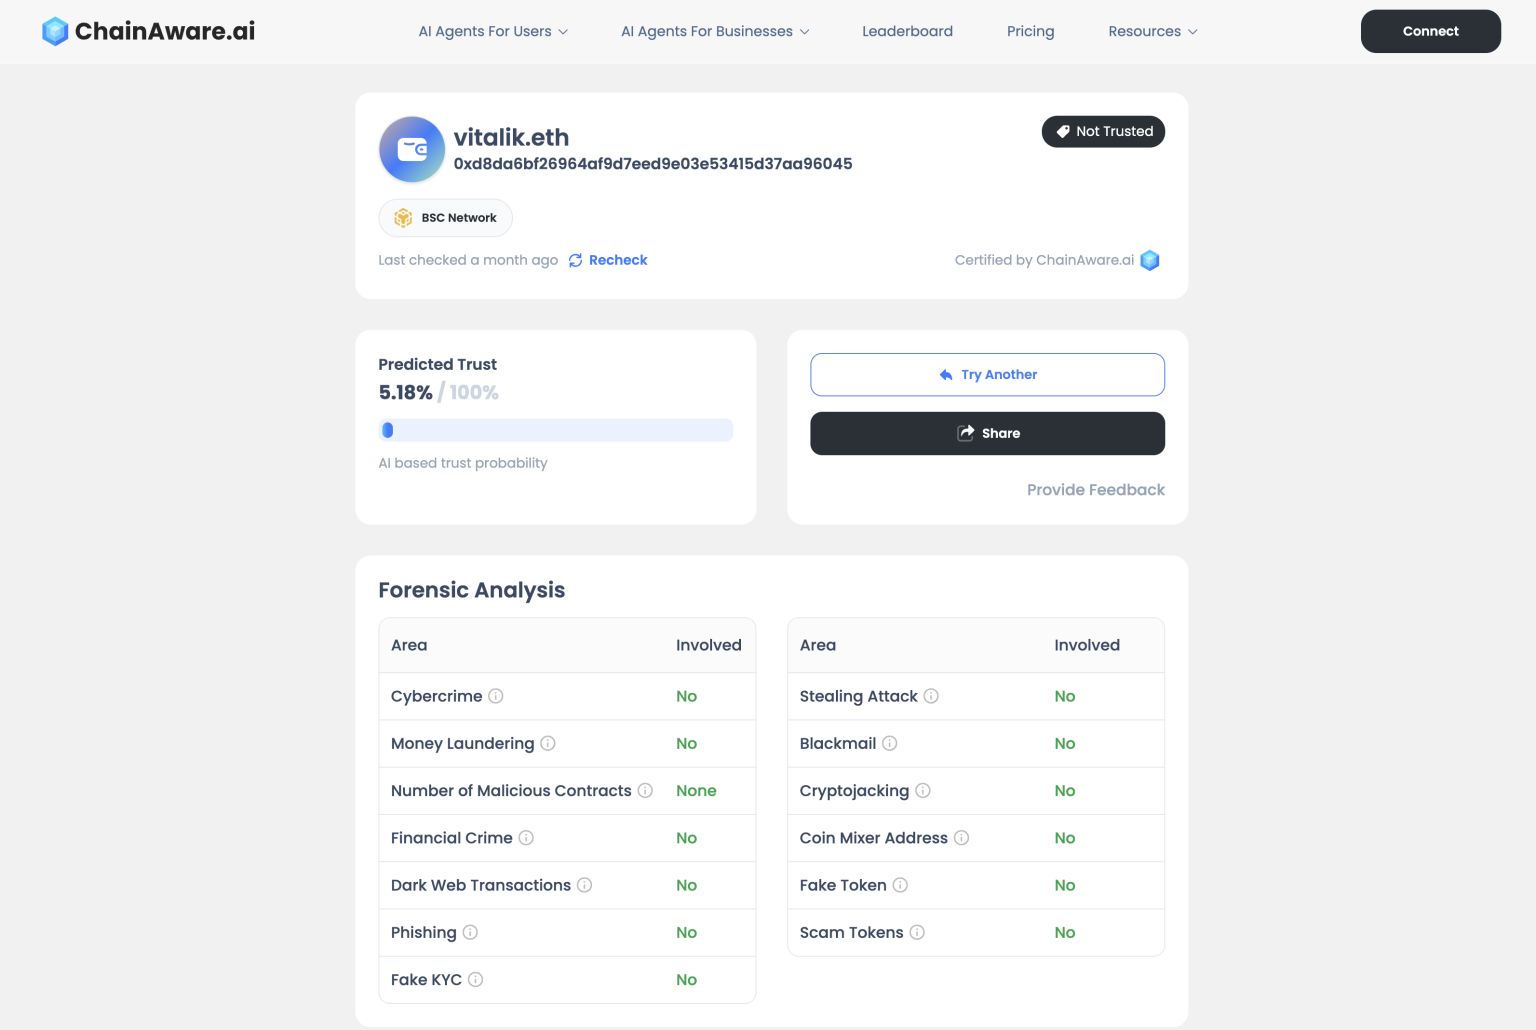This screenshot has height=1030, width=1536.
Task: Go to the Pricing page
Action: coord(1030,31)
